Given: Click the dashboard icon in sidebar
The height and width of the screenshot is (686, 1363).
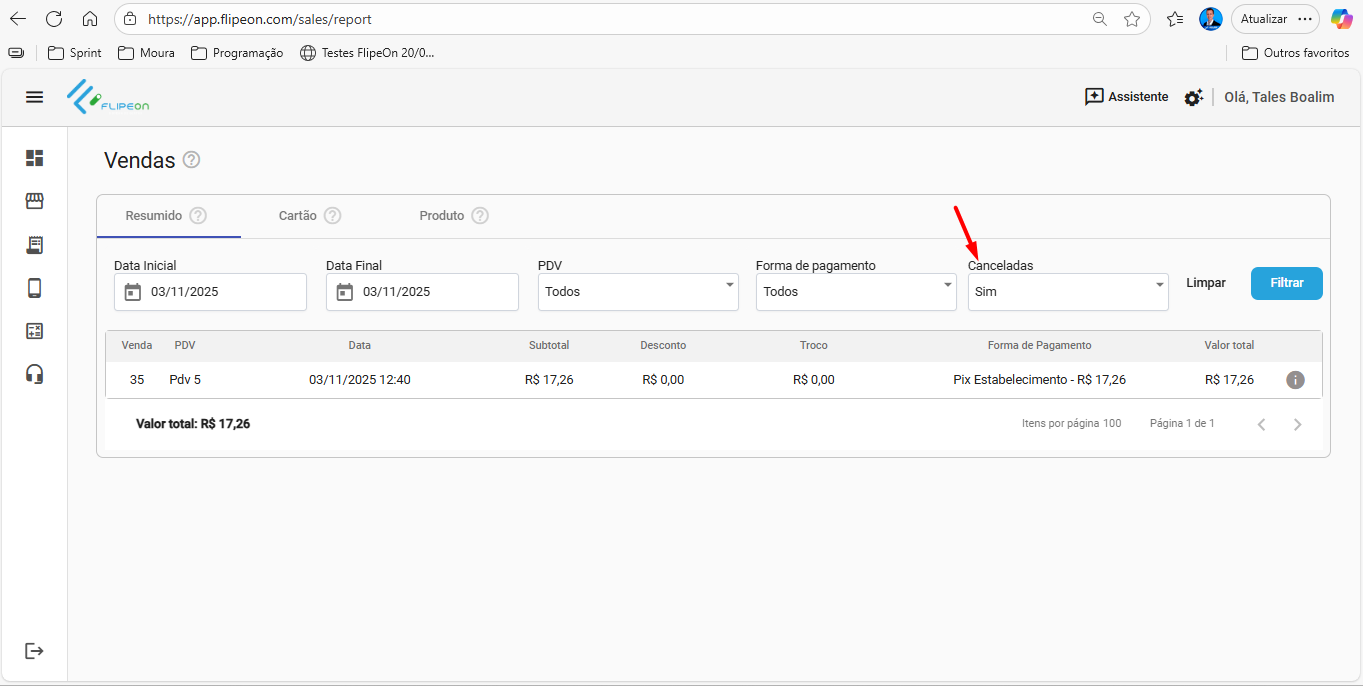Looking at the screenshot, I should click(x=35, y=158).
